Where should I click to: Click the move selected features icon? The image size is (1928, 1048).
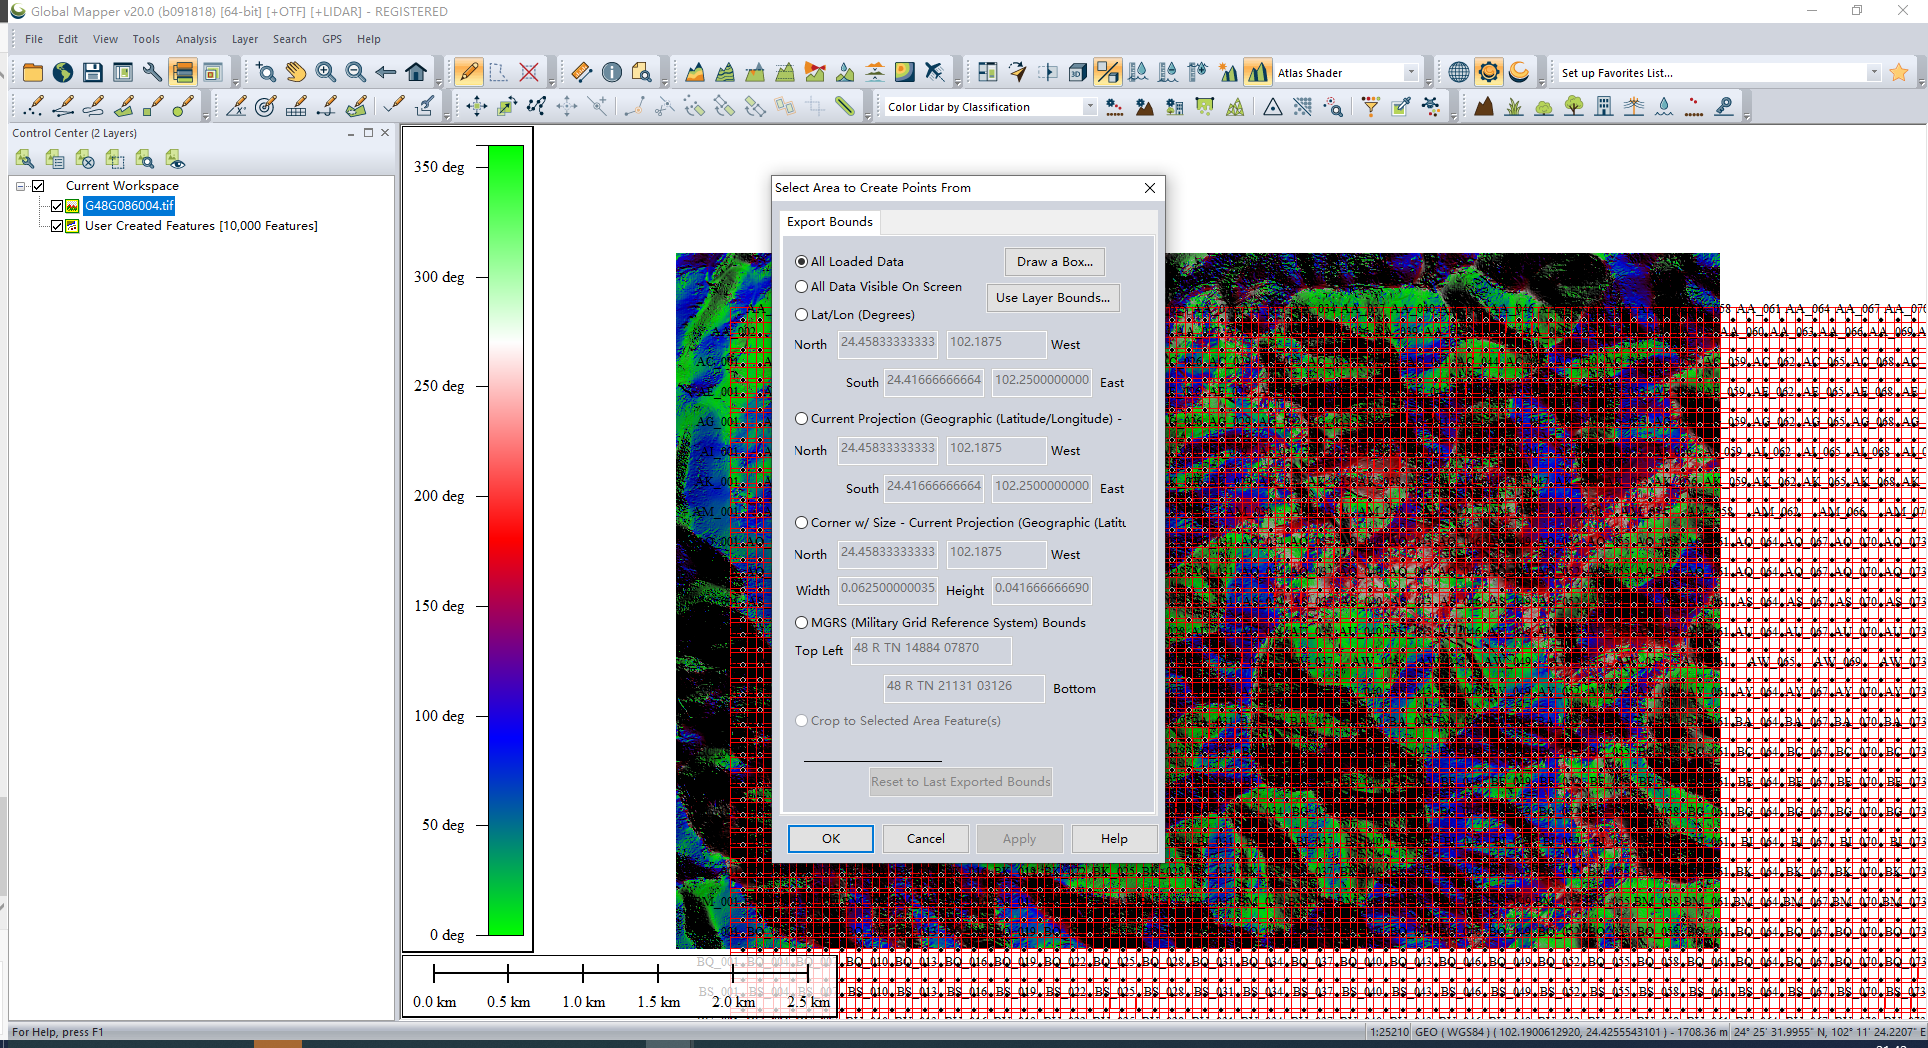tap(477, 106)
